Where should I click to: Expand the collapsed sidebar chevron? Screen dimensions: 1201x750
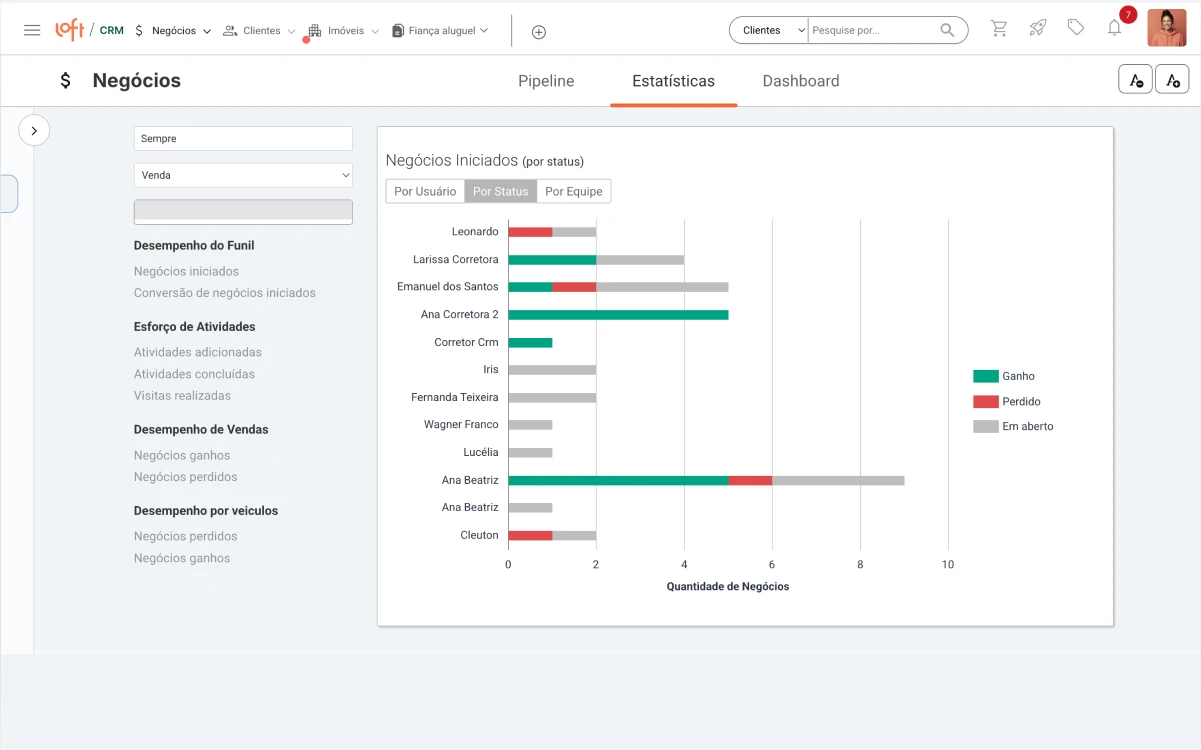34,130
